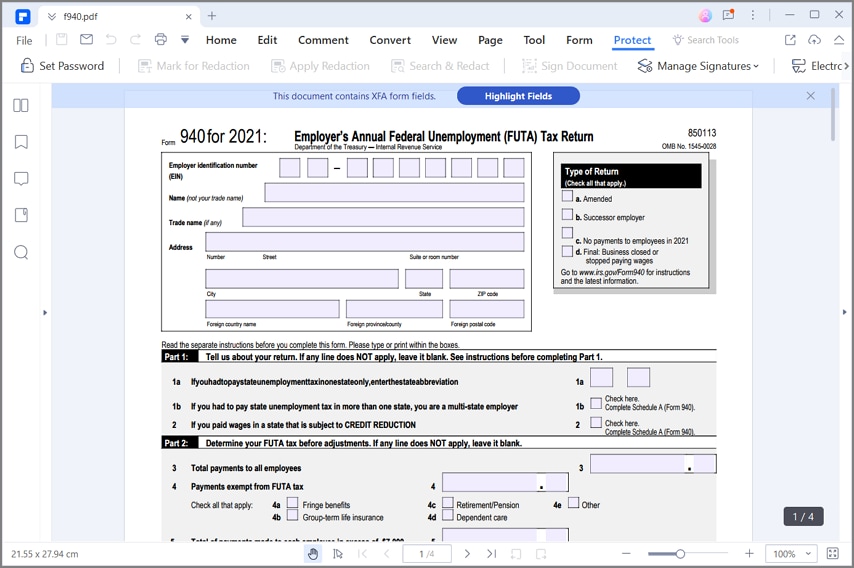854x568 pixels.
Task: Click the zoom out minus button
Action: (626, 553)
